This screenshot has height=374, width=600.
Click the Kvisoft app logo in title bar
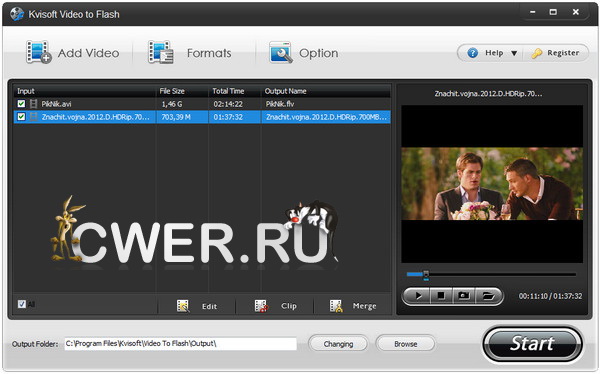[x=17, y=14]
